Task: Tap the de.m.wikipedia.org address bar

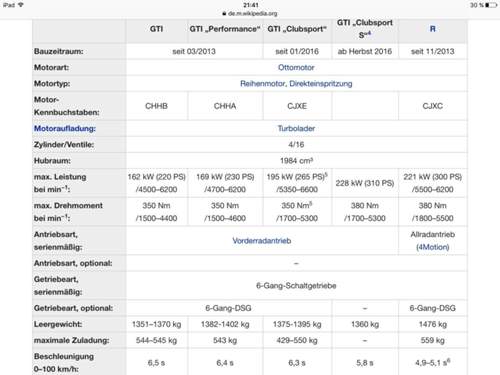Action: pyautogui.click(x=250, y=14)
